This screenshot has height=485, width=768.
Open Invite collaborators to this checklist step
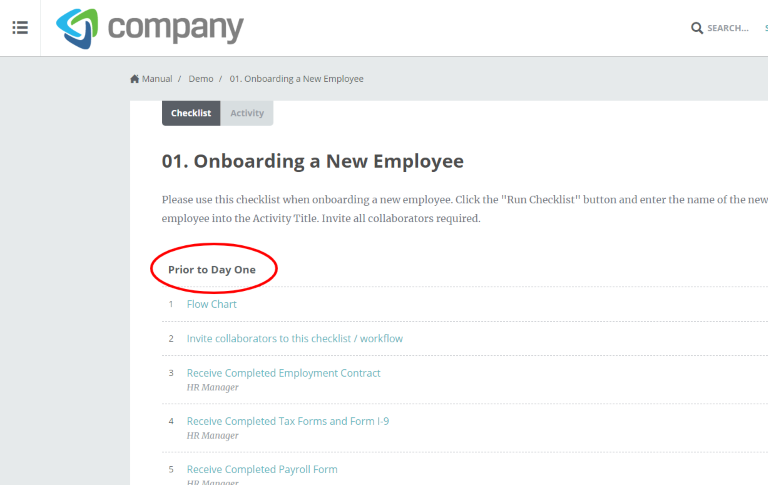click(x=295, y=339)
